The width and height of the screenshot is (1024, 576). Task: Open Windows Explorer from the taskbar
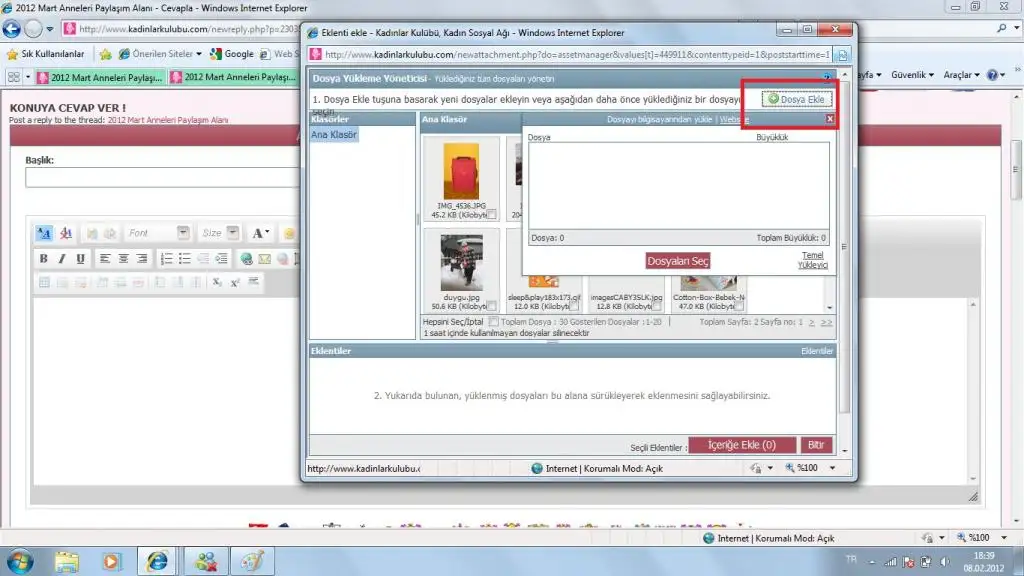[67, 561]
